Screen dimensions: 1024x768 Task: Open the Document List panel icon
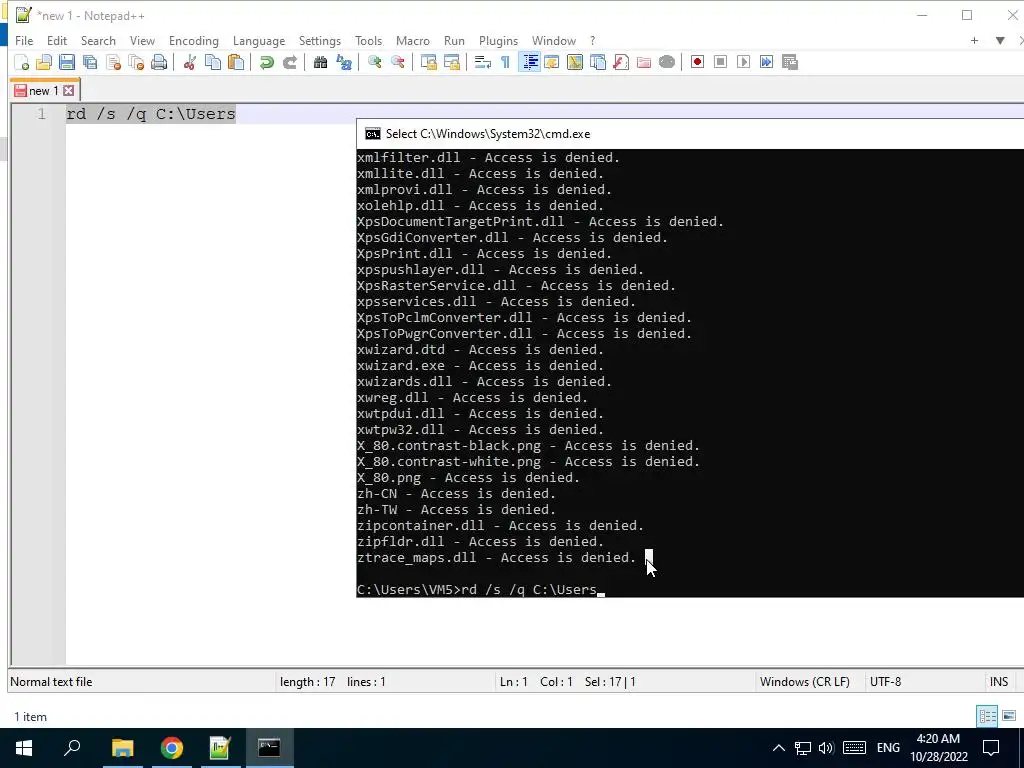pos(598,62)
